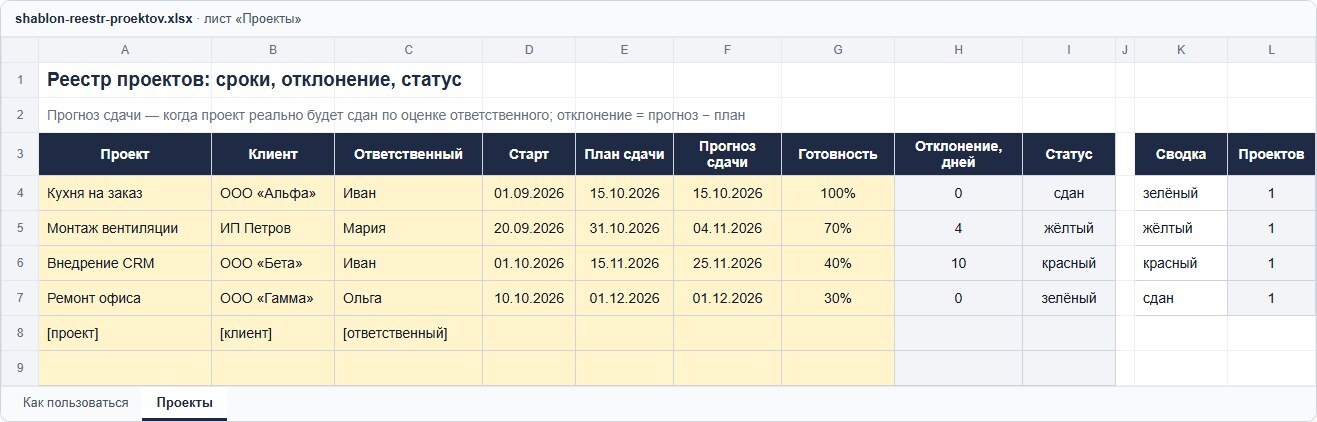1317x422 pixels.
Task: Select the readiness value «30%»
Action: (x=838, y=298)
